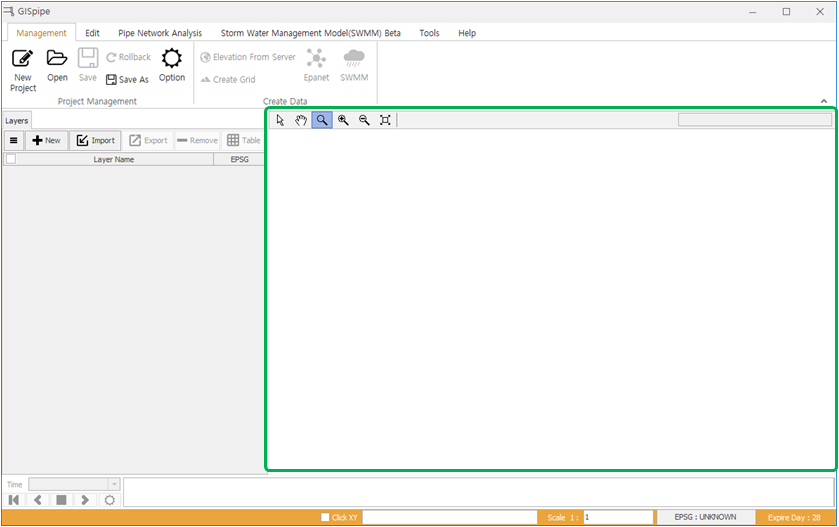
Task: Switch to the Management tab
Action: (41, 33)
